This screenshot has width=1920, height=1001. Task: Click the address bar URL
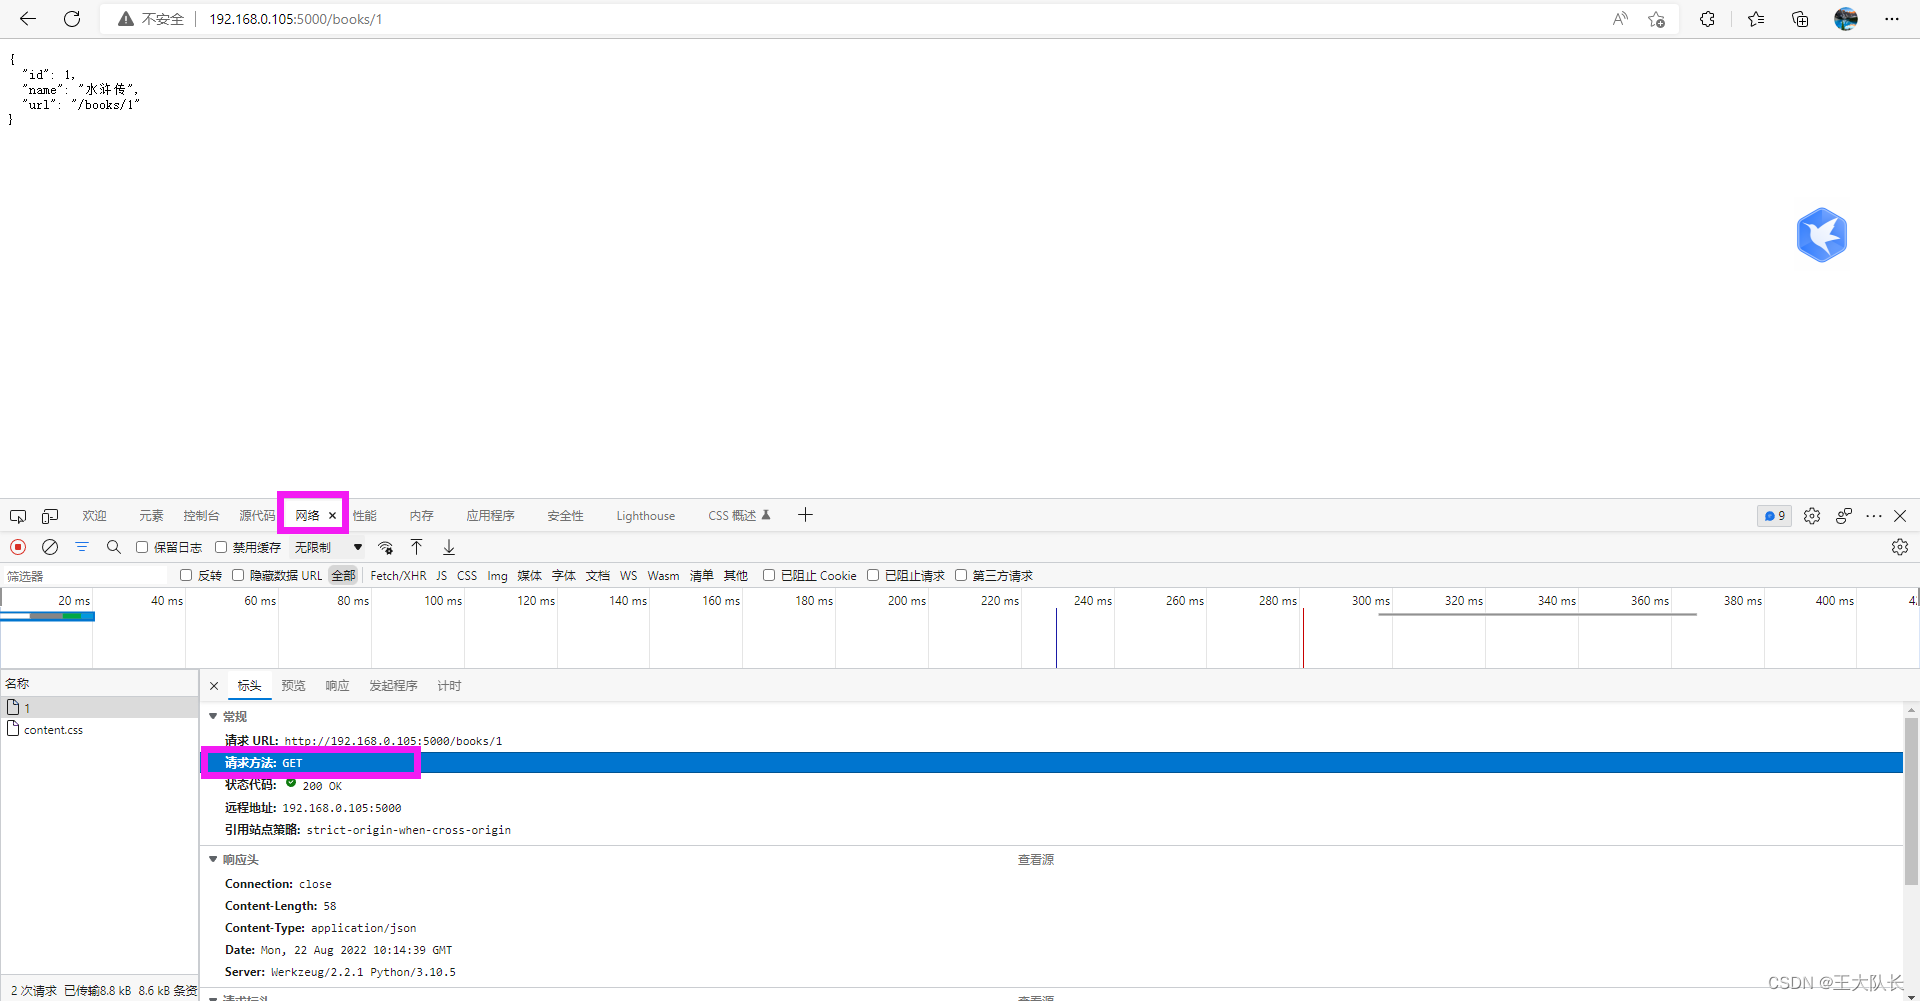pyautogui.click(x=295, y=19)
